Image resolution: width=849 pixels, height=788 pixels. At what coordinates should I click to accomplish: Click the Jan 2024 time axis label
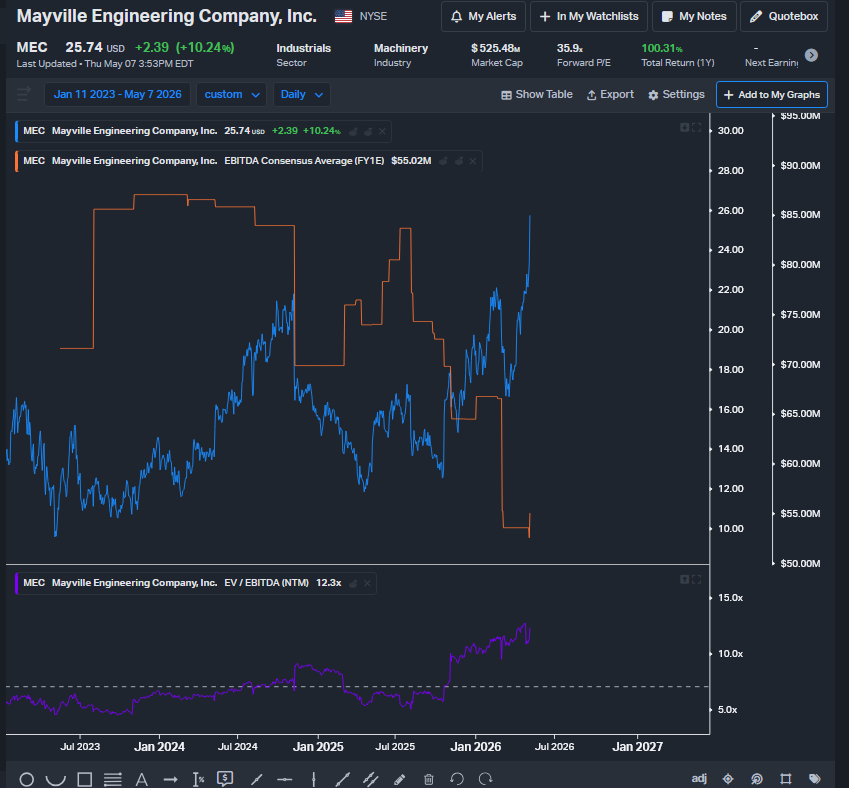point(159,747)
